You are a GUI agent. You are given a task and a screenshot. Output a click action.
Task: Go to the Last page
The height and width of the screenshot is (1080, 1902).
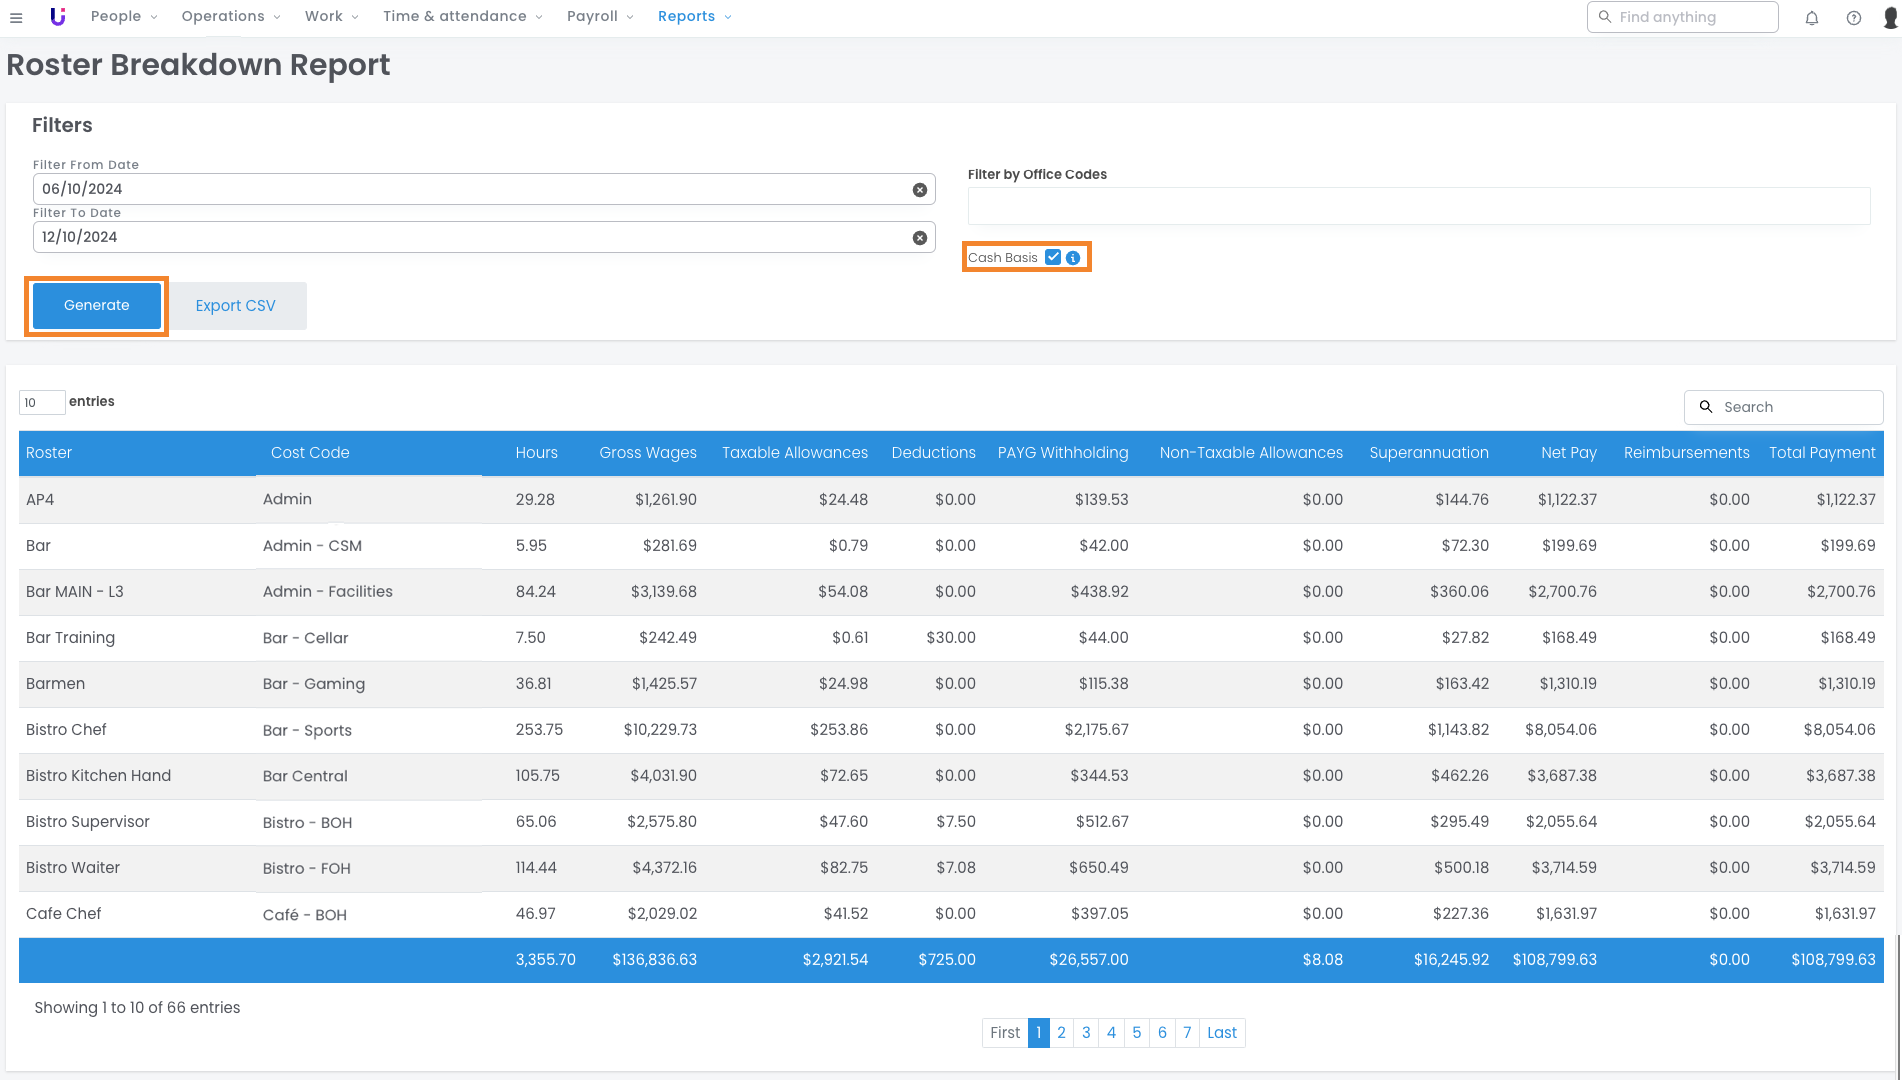click(1221, 1033)
